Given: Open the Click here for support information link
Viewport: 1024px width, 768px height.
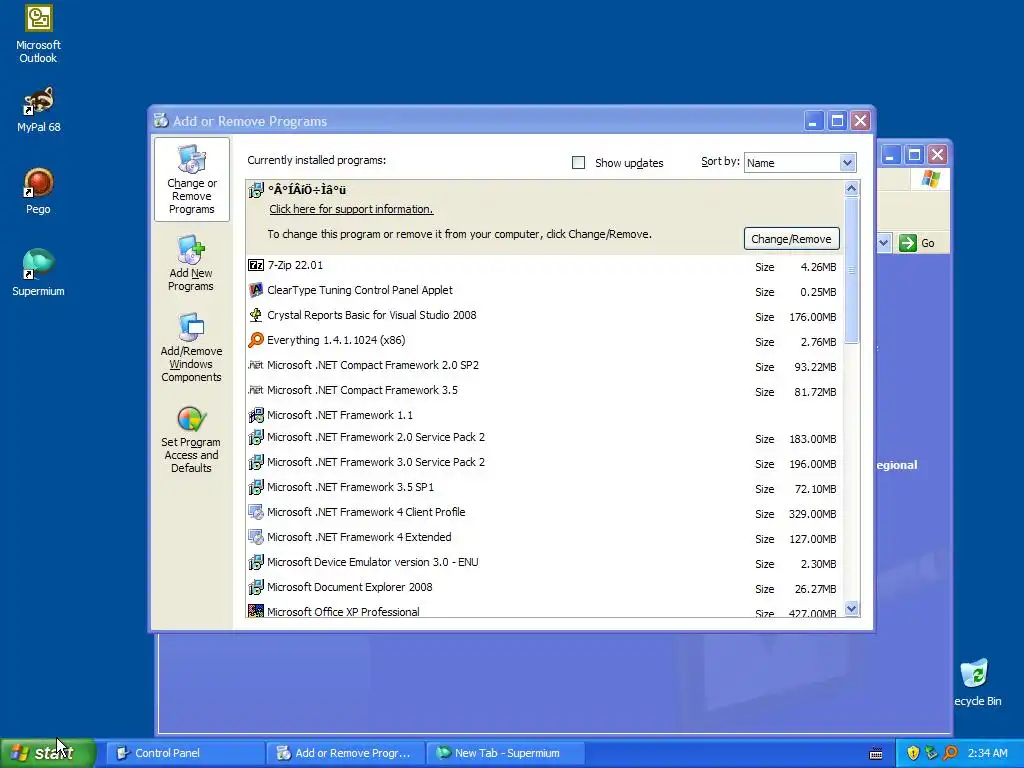Looking at the screenshot, I should coord(351,209).
